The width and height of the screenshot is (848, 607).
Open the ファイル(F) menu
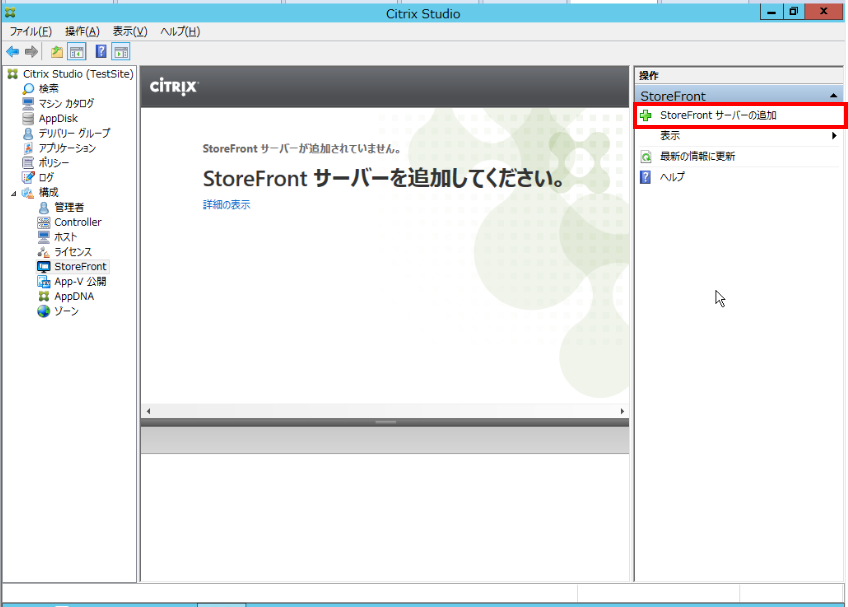(31, 31)
